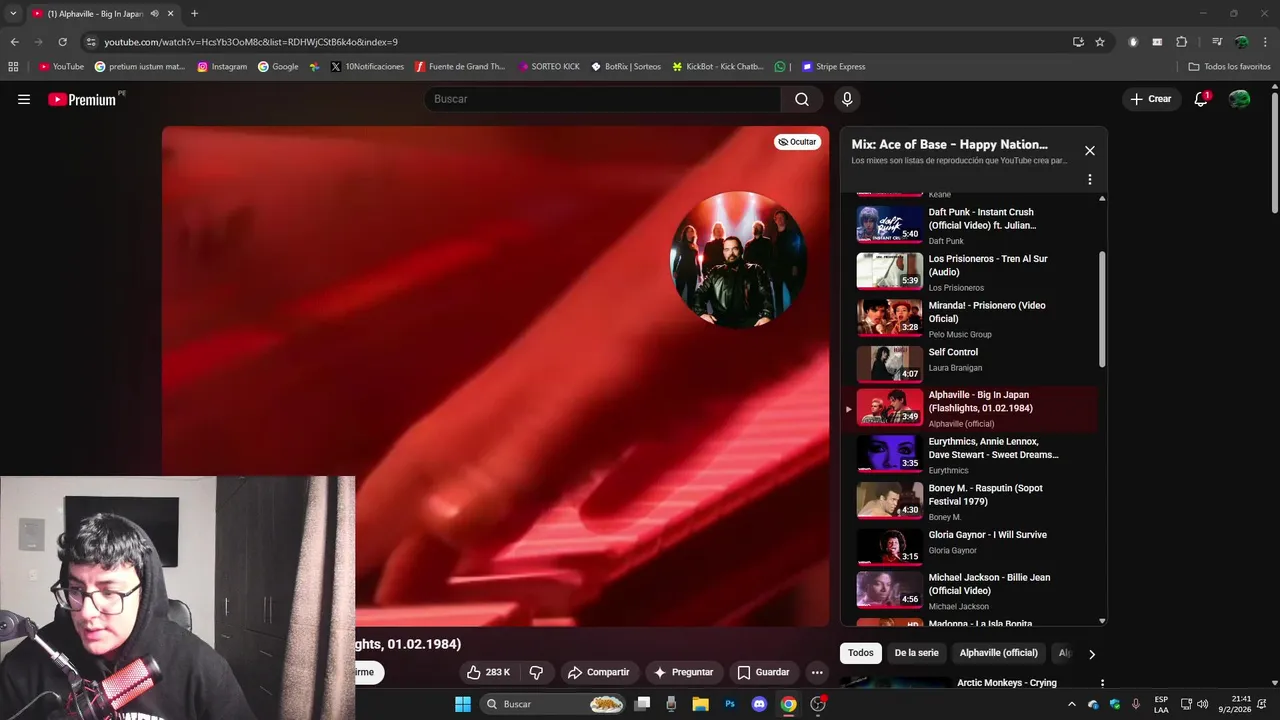1280x720 pixels.
Task: Close the Mix playlist panel
Action: pos(1090,151)
